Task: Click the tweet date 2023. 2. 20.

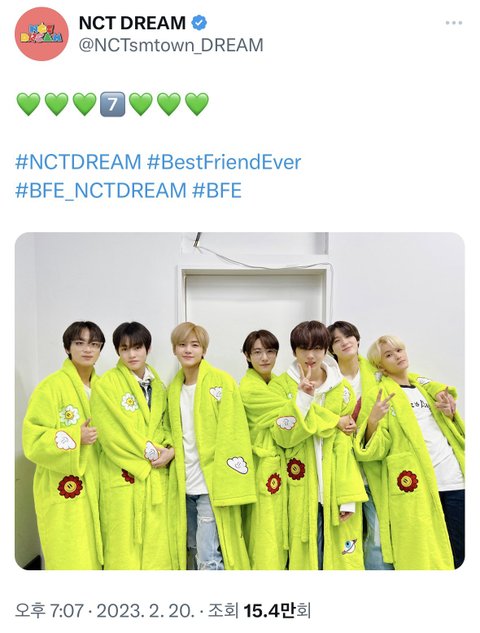Action: point(146,611)
